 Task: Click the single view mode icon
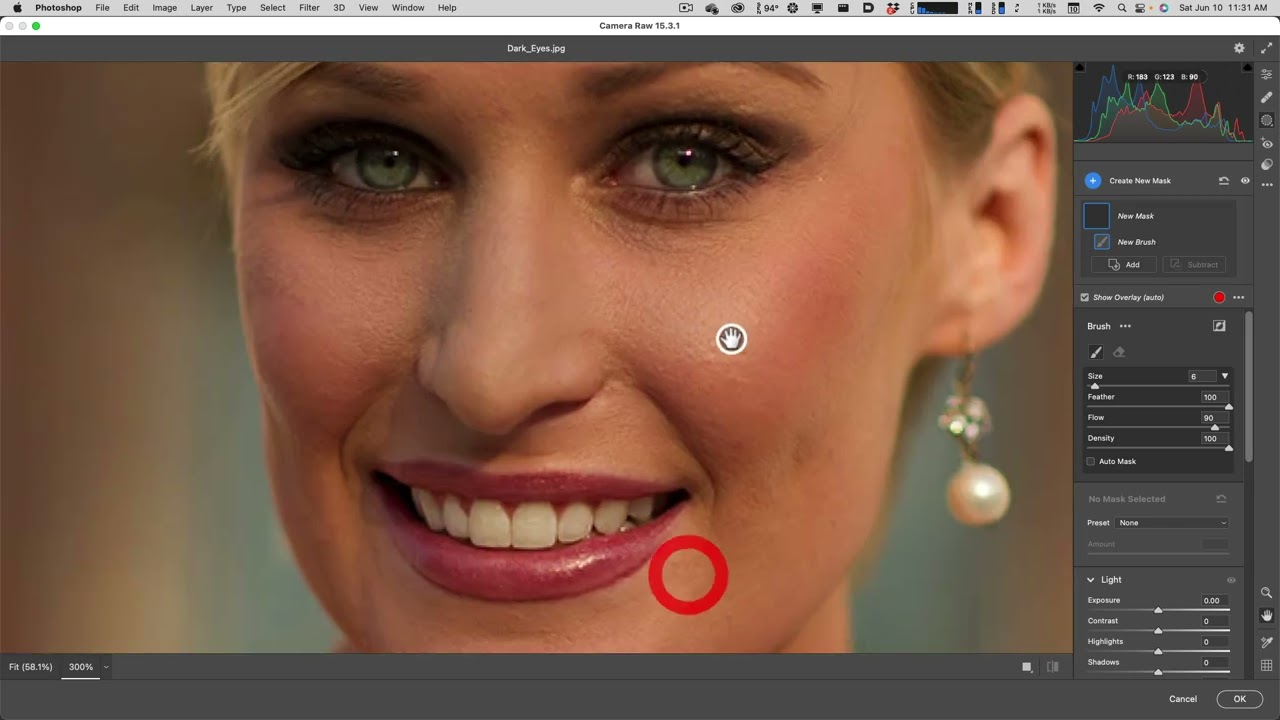(1027, 667)
